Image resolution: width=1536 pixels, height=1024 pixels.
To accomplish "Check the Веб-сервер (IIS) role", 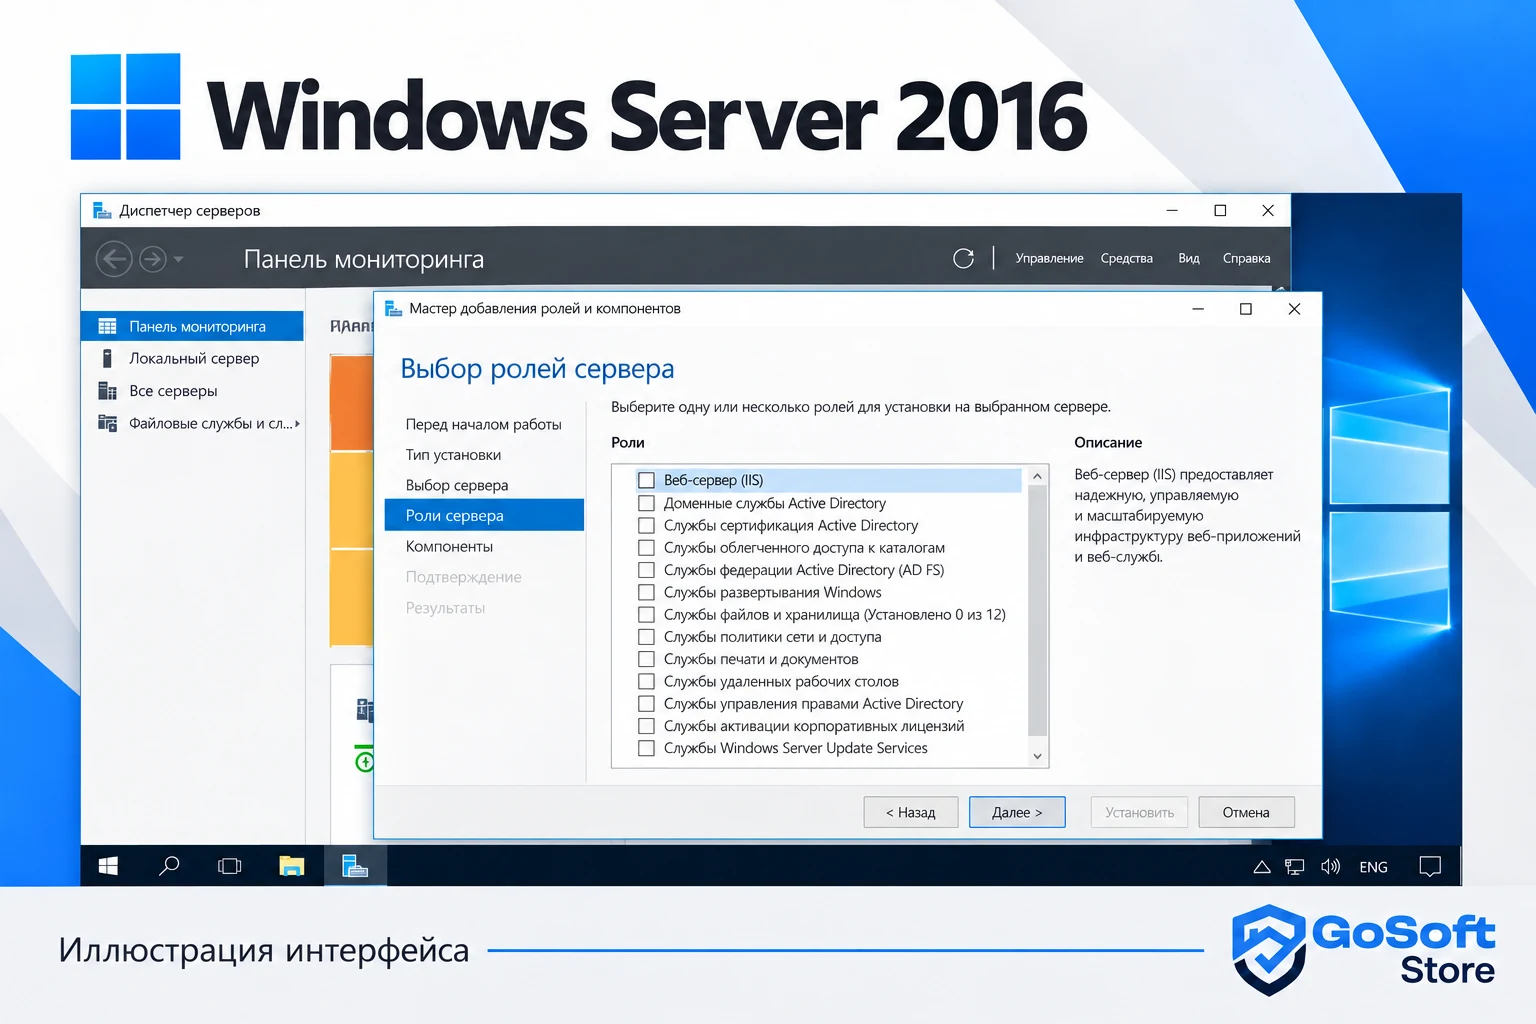I will (x=646, y=480).
